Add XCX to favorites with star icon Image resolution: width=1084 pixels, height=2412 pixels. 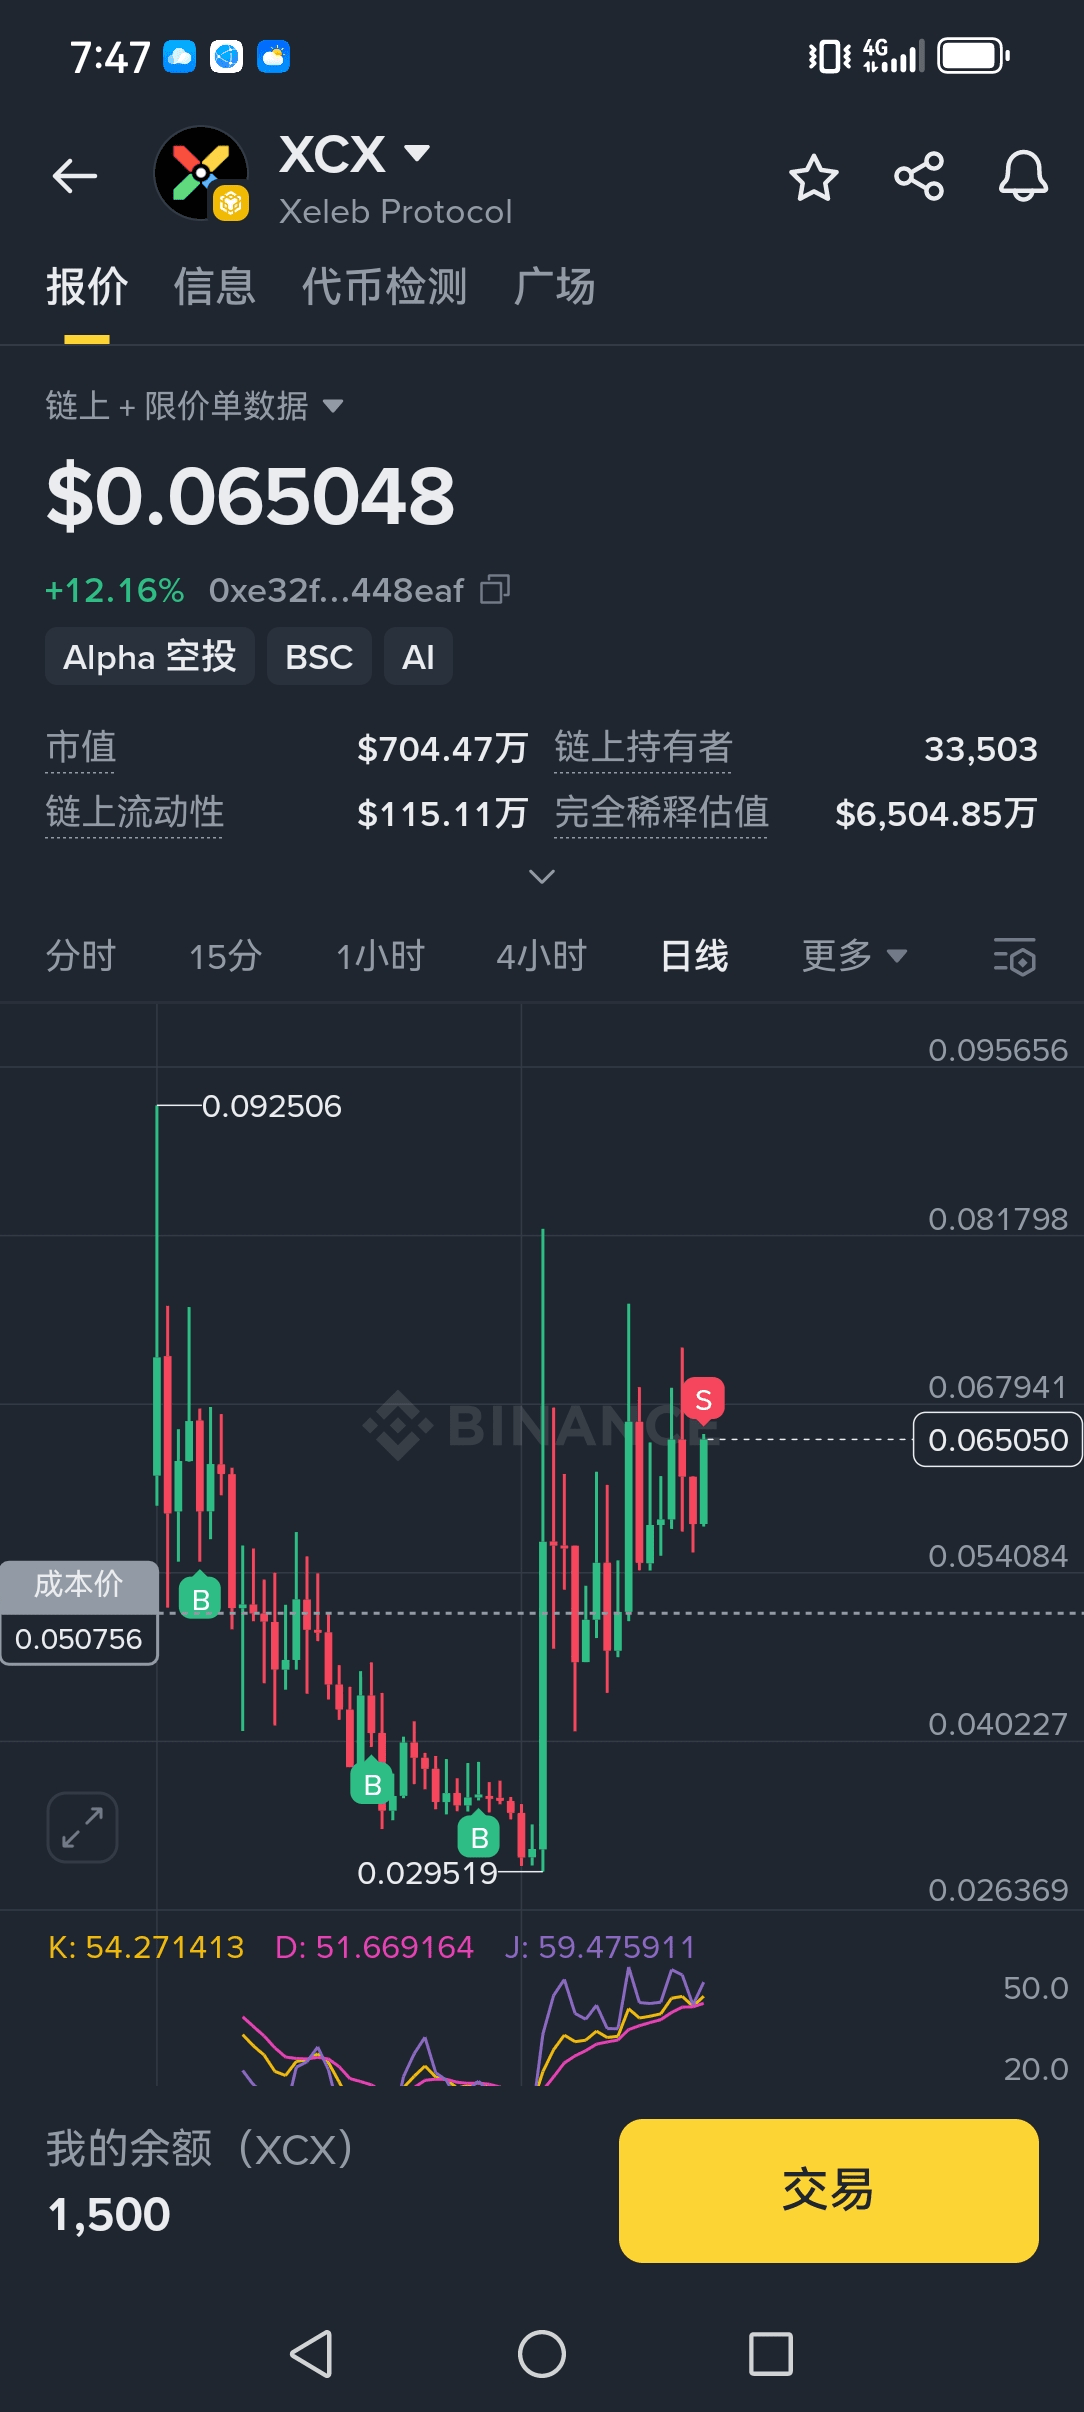pos(813,178)
